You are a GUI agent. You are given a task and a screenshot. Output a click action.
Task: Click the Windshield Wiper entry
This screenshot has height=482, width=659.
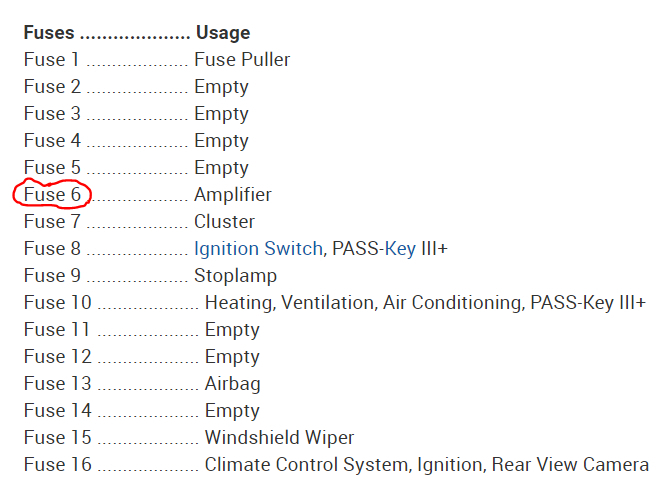(279, 438)
